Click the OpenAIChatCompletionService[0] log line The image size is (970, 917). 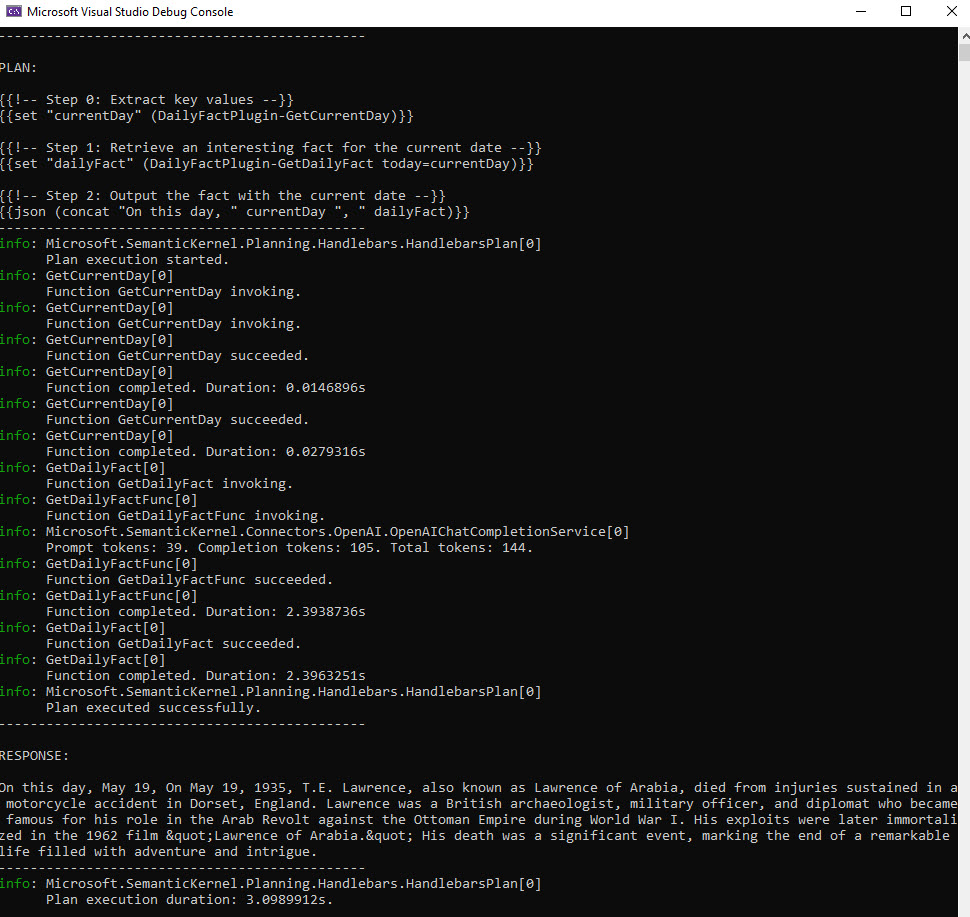314,532
